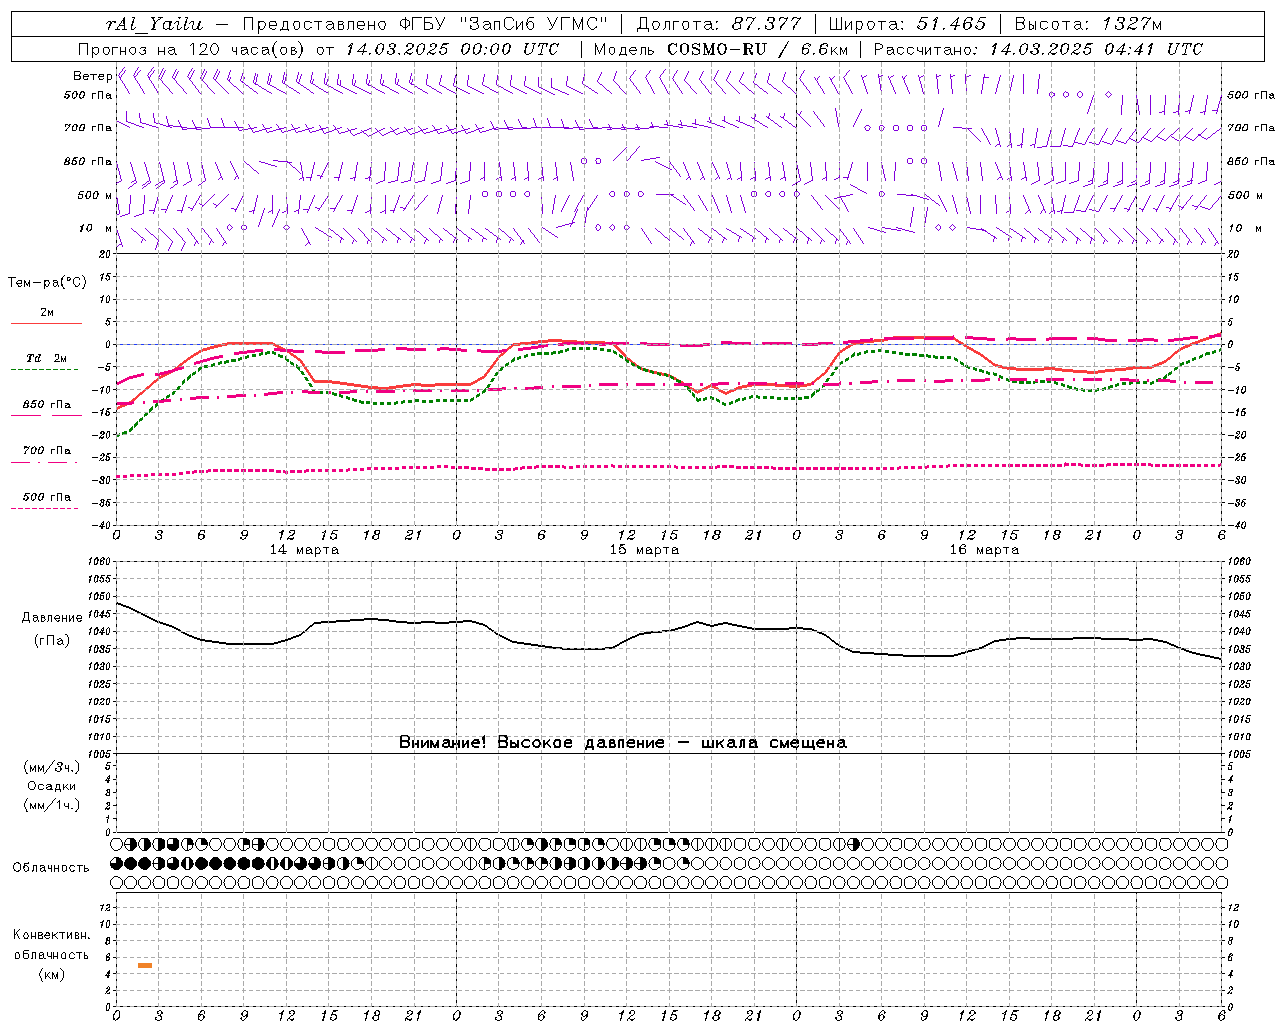Click the dashed line sample under Td 2м

click(x=45, y=369)
